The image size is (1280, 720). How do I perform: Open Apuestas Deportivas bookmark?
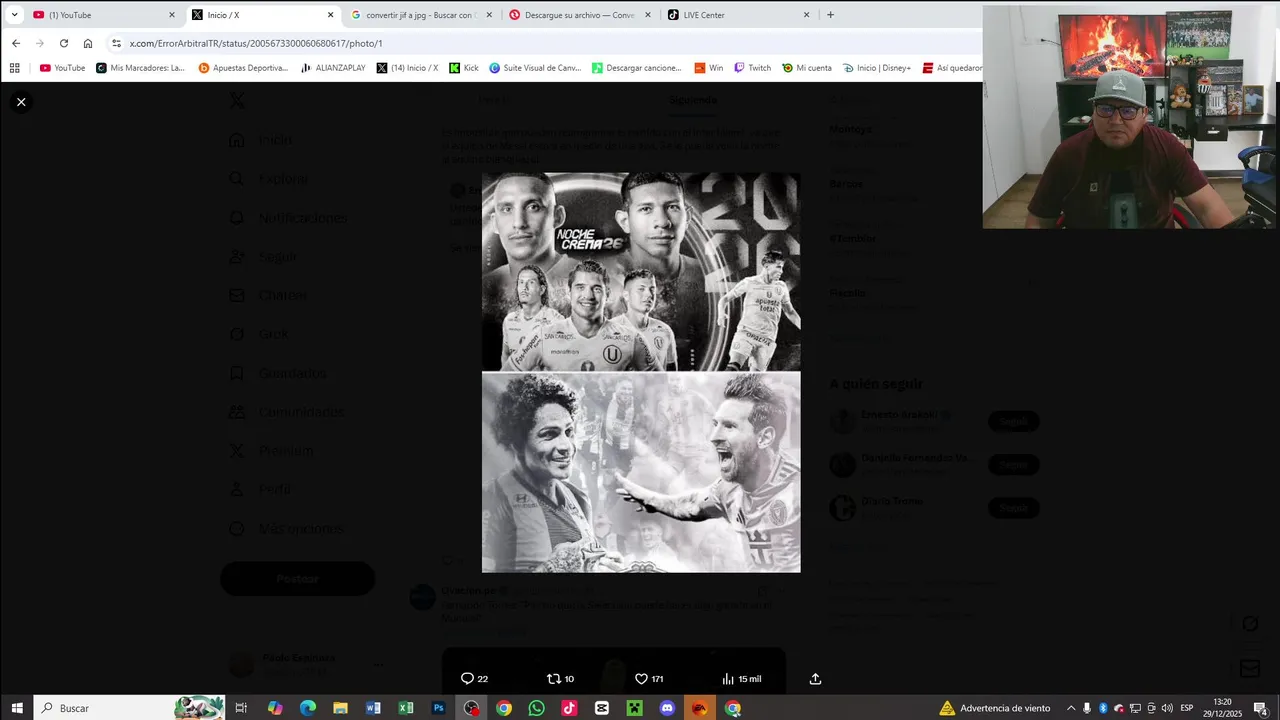click(243, 68)
